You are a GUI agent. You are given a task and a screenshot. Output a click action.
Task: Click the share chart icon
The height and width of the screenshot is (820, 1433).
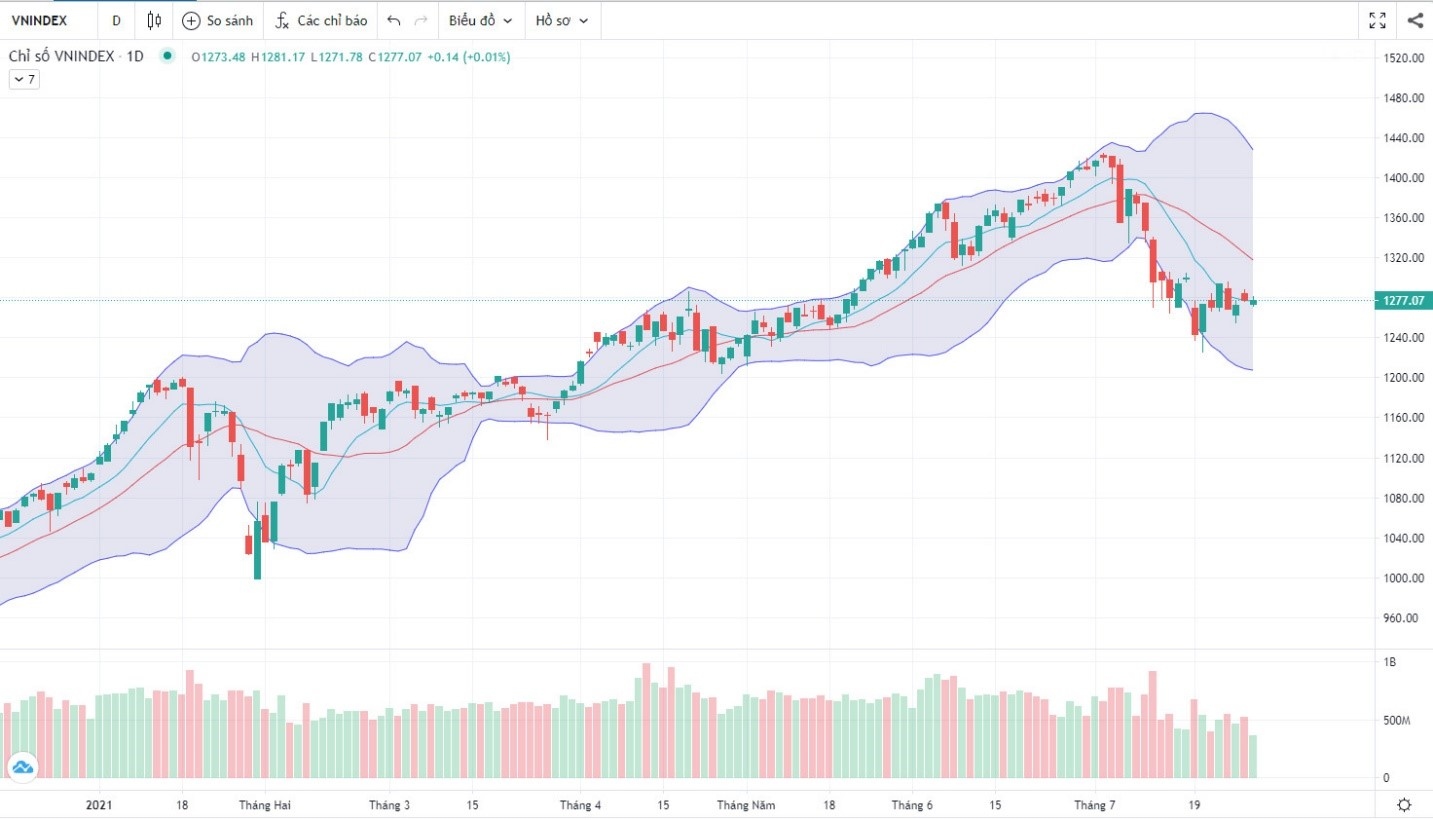point(1415,20)
